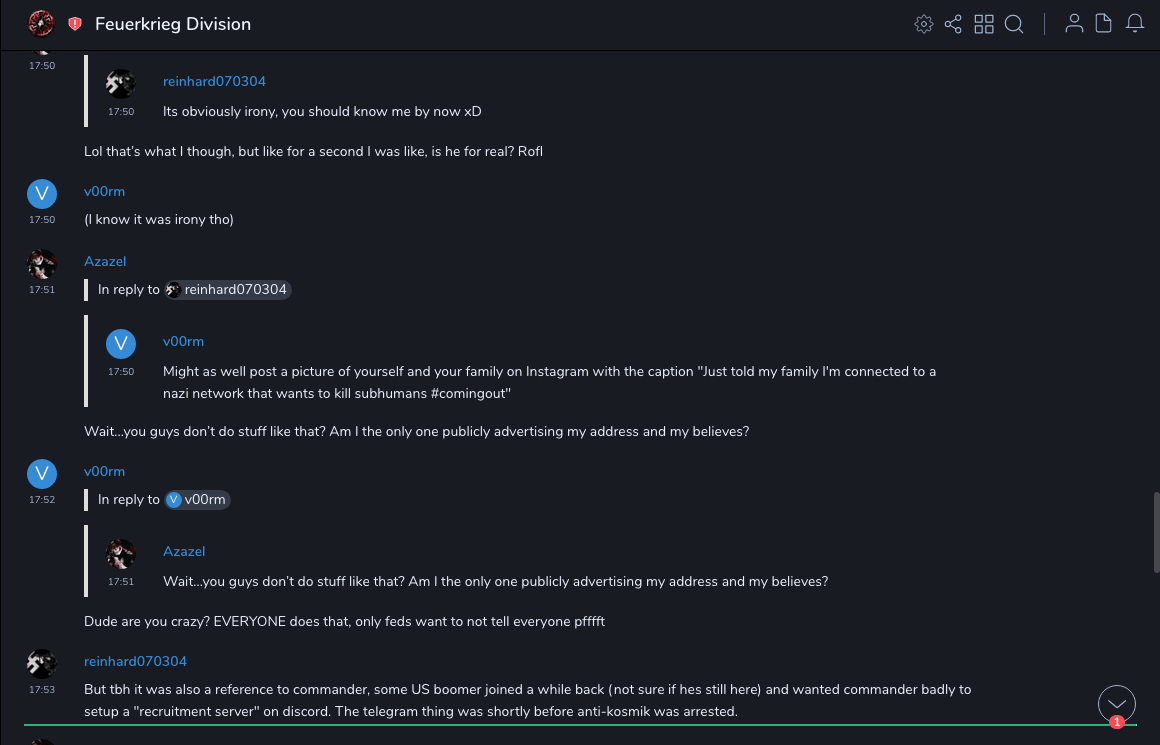Click the v00rm reply pill at 17:52
This screenshot has width=1160, height=745.
198,500
